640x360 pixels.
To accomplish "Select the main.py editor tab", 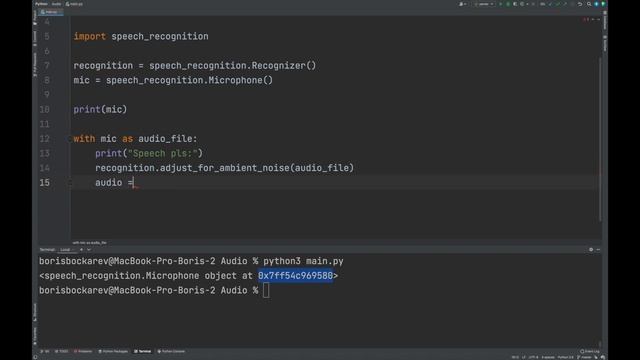I will 51,12.
